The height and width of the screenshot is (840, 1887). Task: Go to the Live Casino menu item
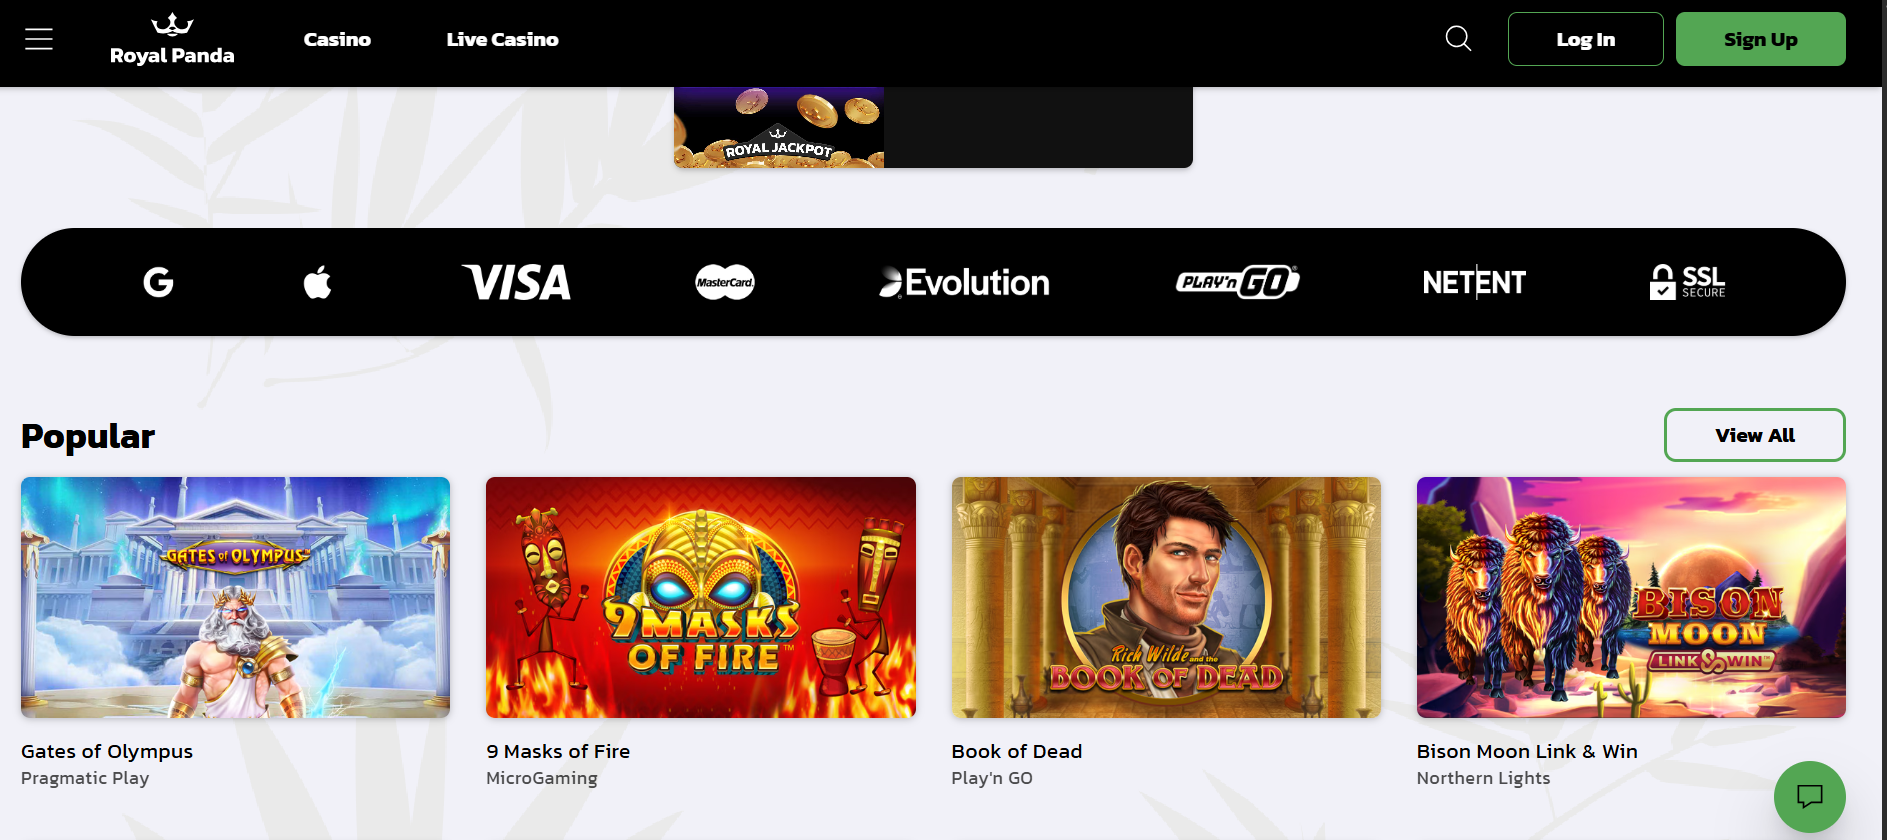pyautogui.click(x=502, y=39)
